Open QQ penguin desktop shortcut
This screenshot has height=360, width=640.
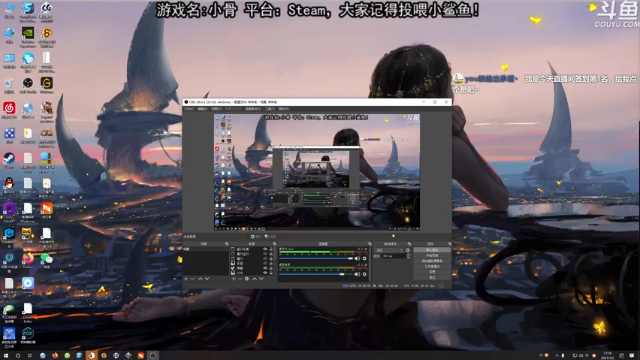(9, 185)
